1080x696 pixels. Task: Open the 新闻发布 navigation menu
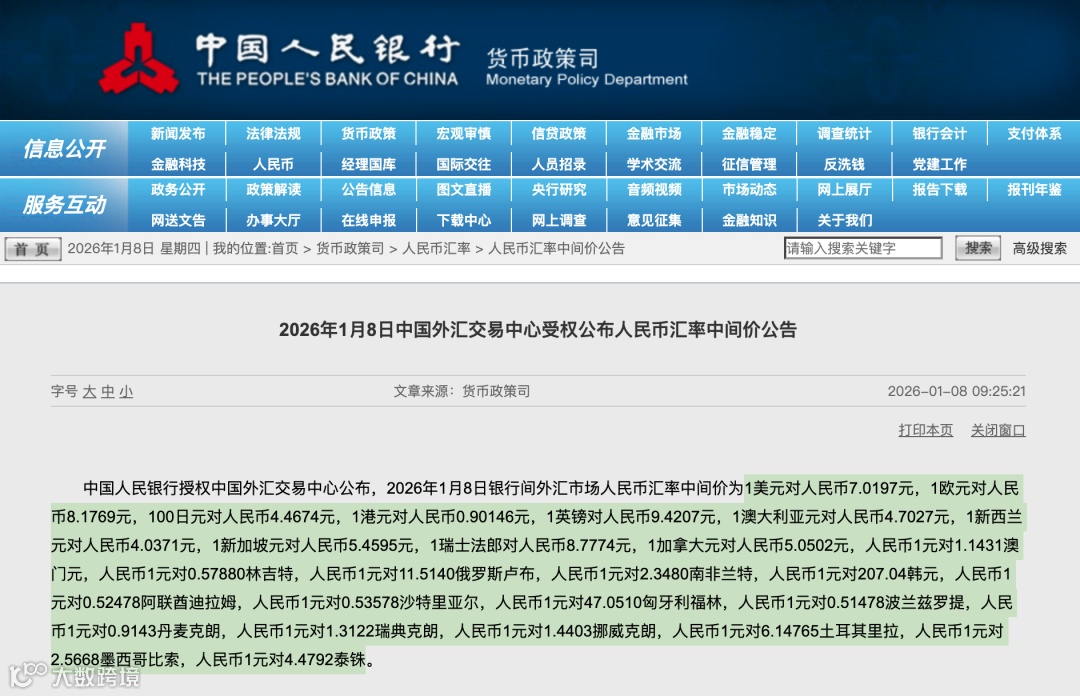point(179,133)
